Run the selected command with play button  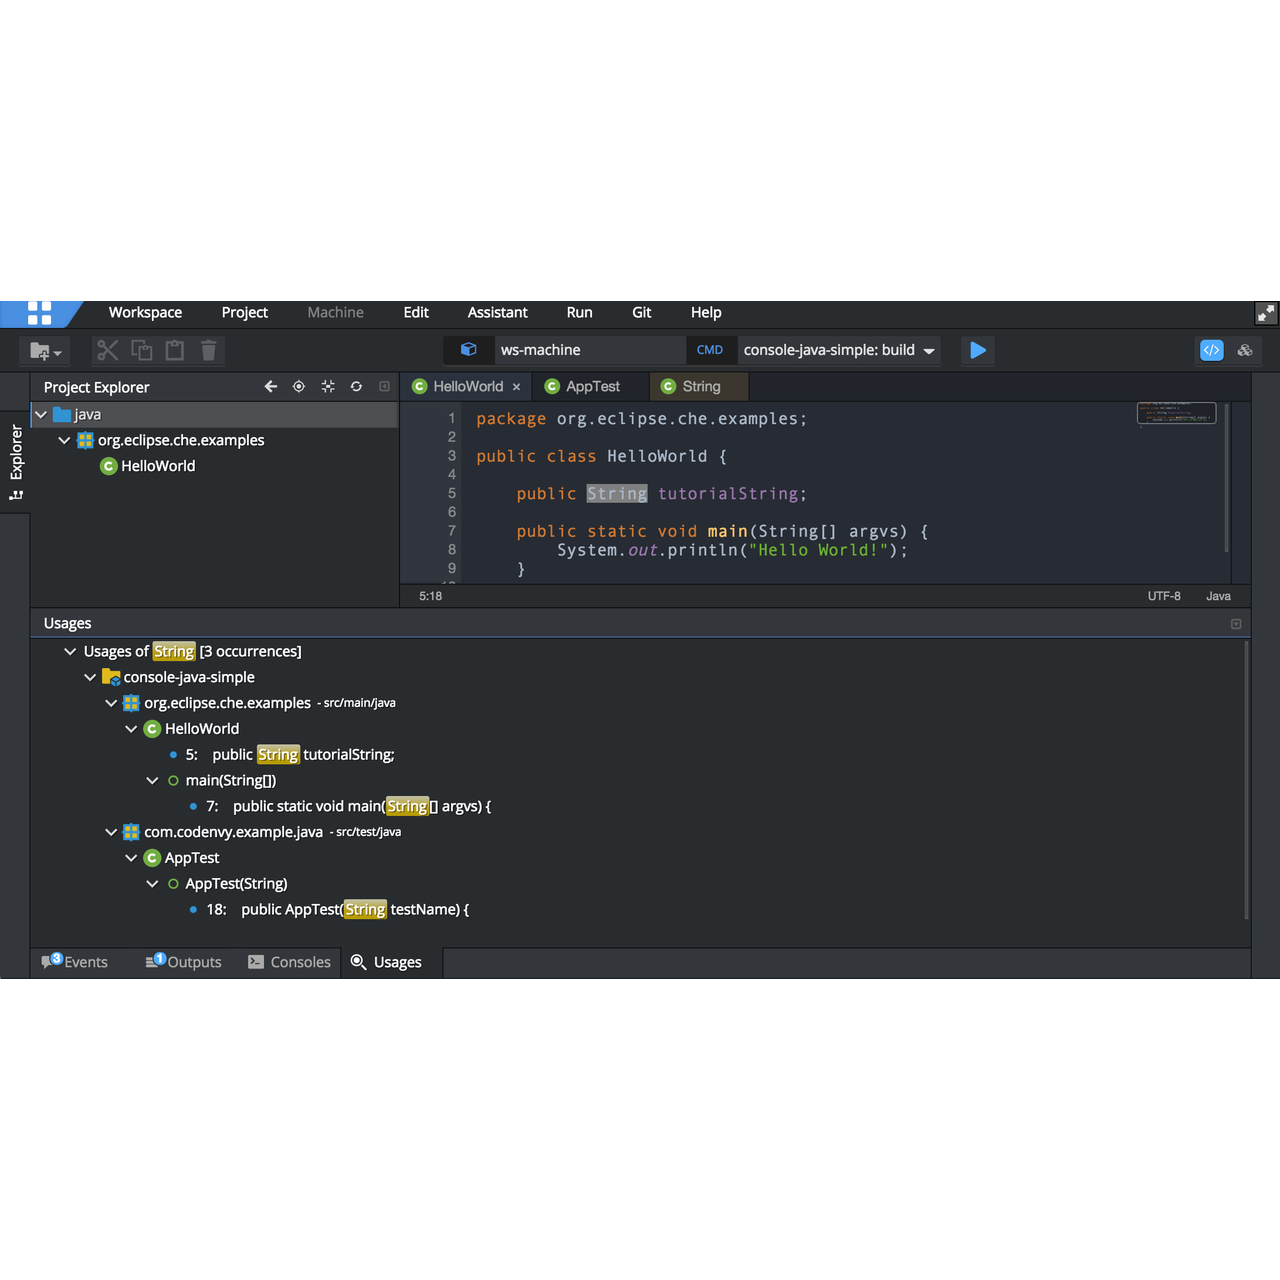tap(978, 350)
